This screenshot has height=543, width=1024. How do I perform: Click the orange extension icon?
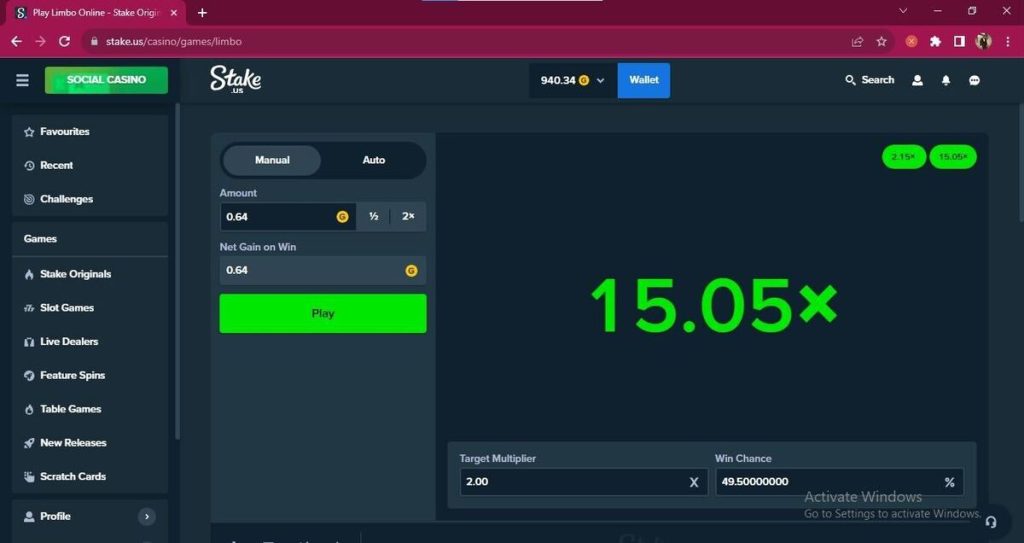pyautogui.click(x=911, y=41)
